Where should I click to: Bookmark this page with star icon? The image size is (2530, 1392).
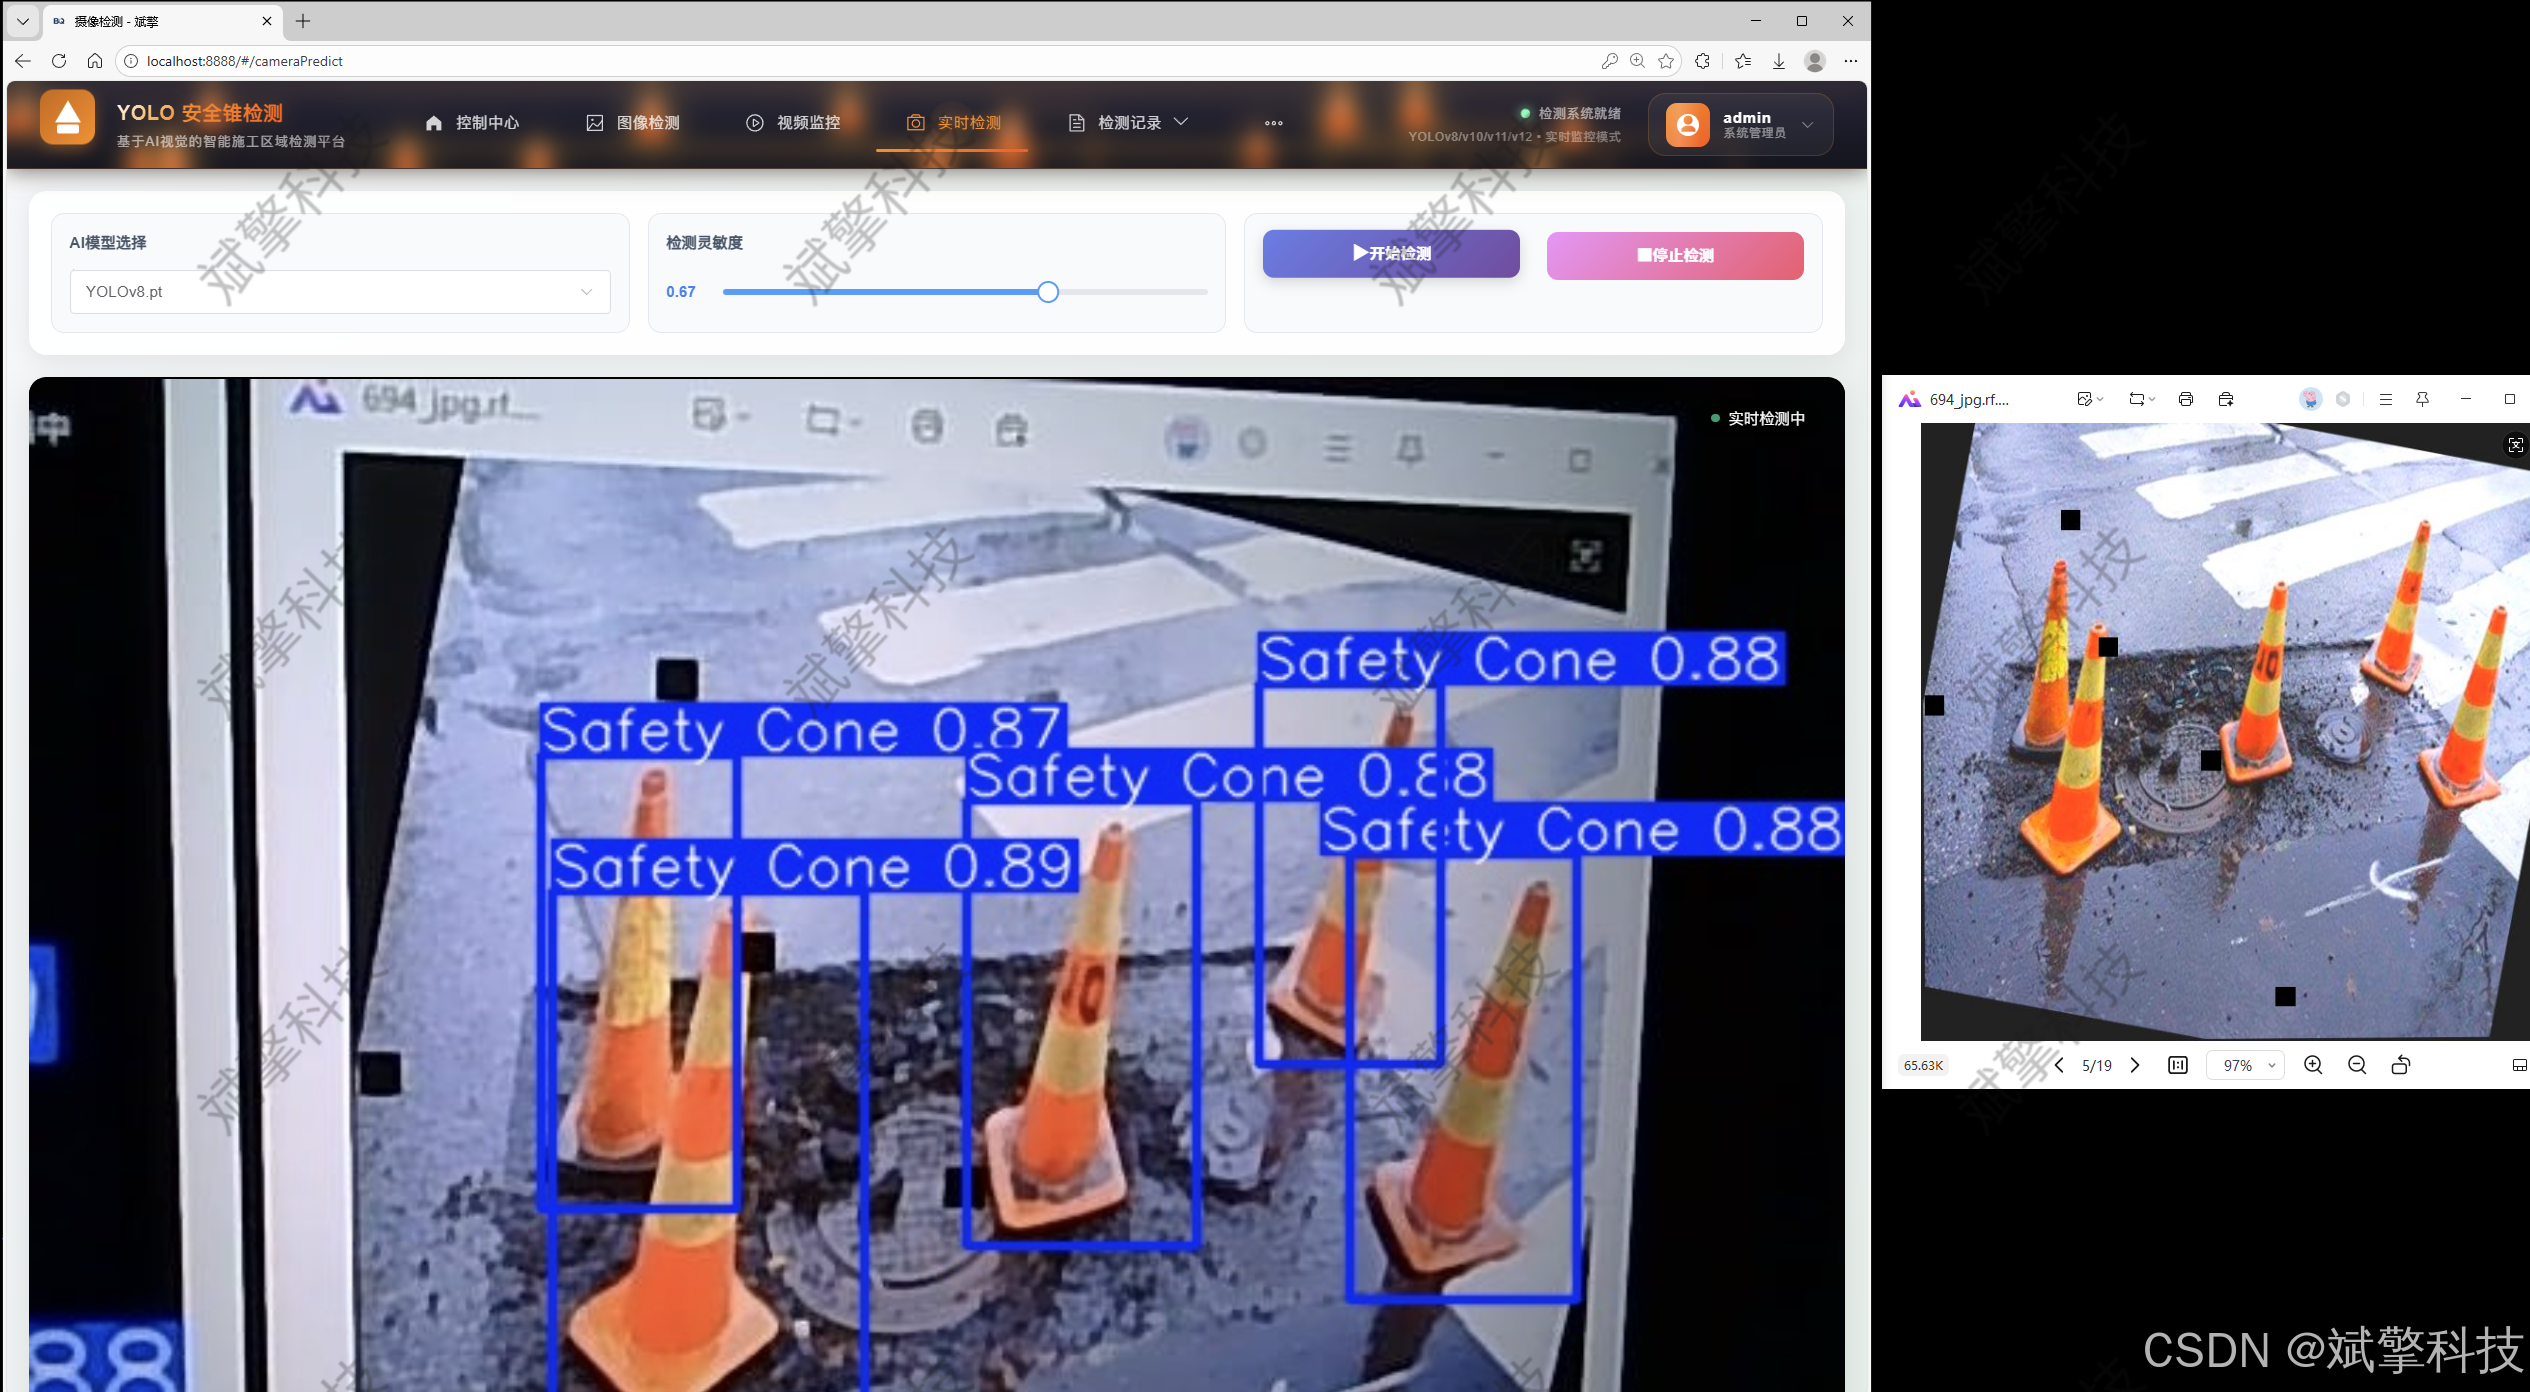point(1666,61)
